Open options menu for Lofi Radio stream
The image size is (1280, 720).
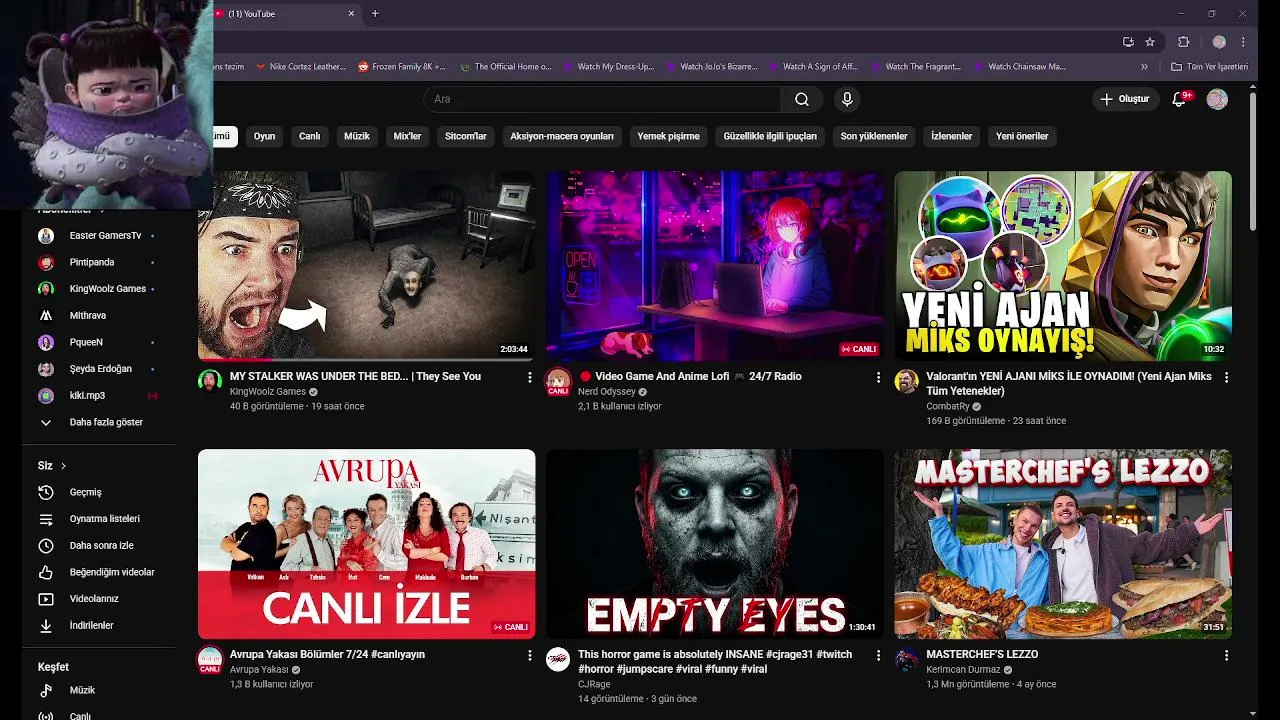pyautogui.click(x=878, y=377)
